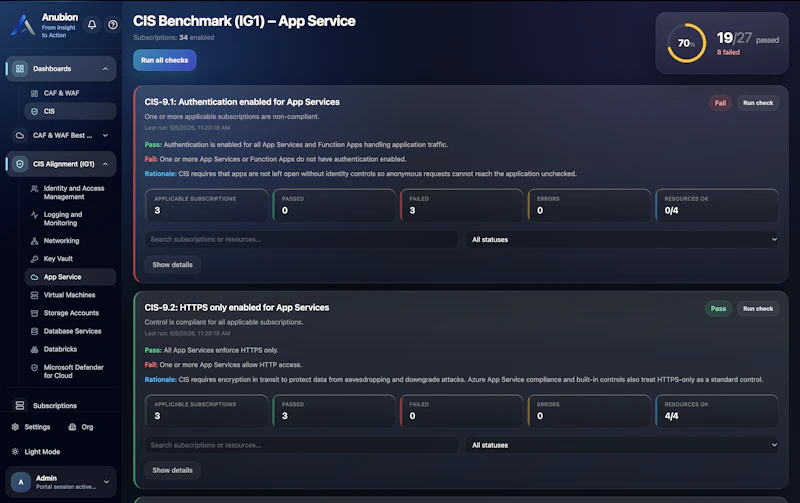Open Subscriptions page
The width and height of the screenshot is (800, 503).
(61, 406)
